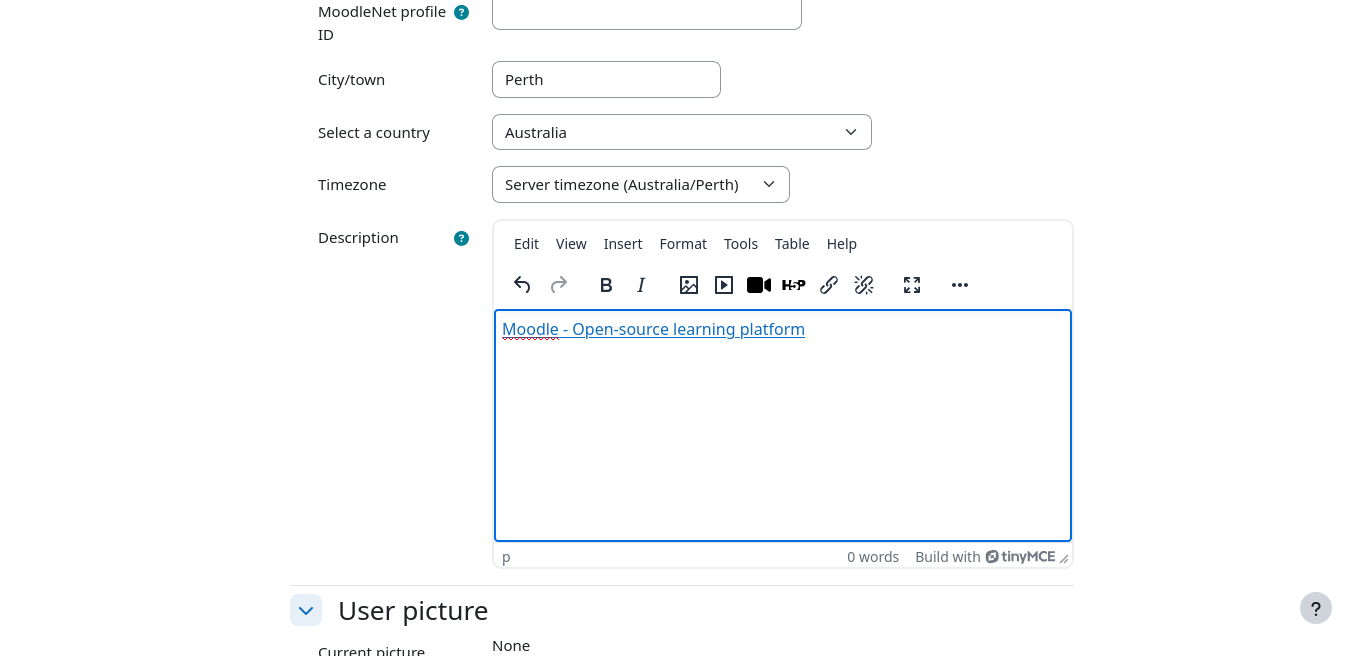The height and width of the screenshot is (656, 1364).
Task: Switch the editor to fullscreen mode
Action: tap(912, 285)
